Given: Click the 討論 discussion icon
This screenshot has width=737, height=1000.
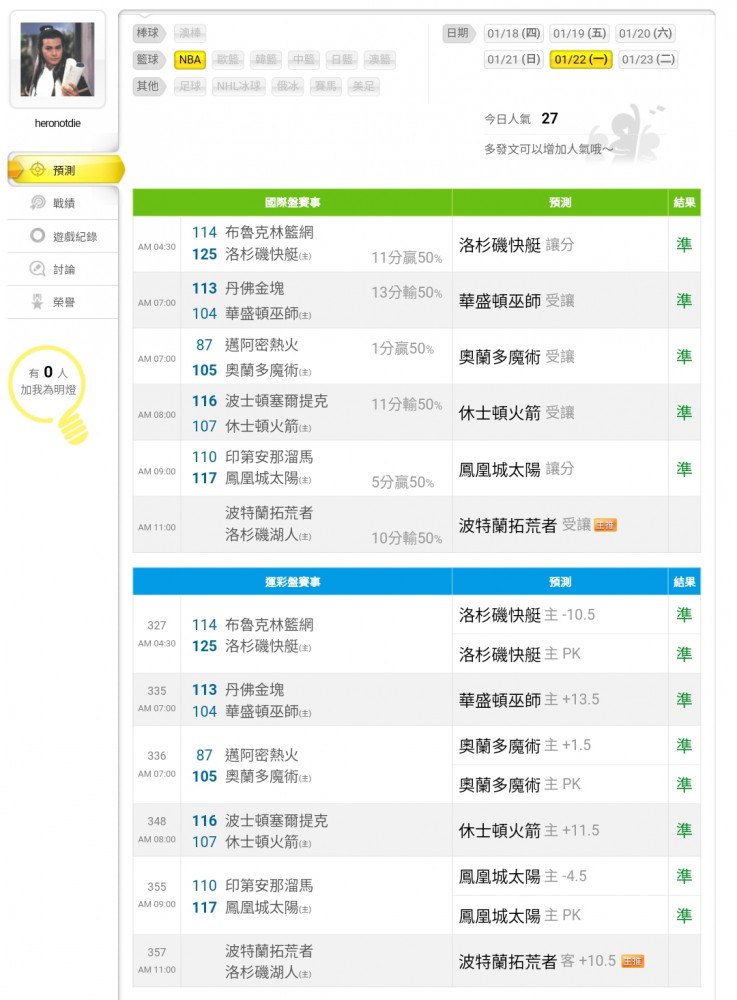Looking at the screenshot, I should (38, 268).
